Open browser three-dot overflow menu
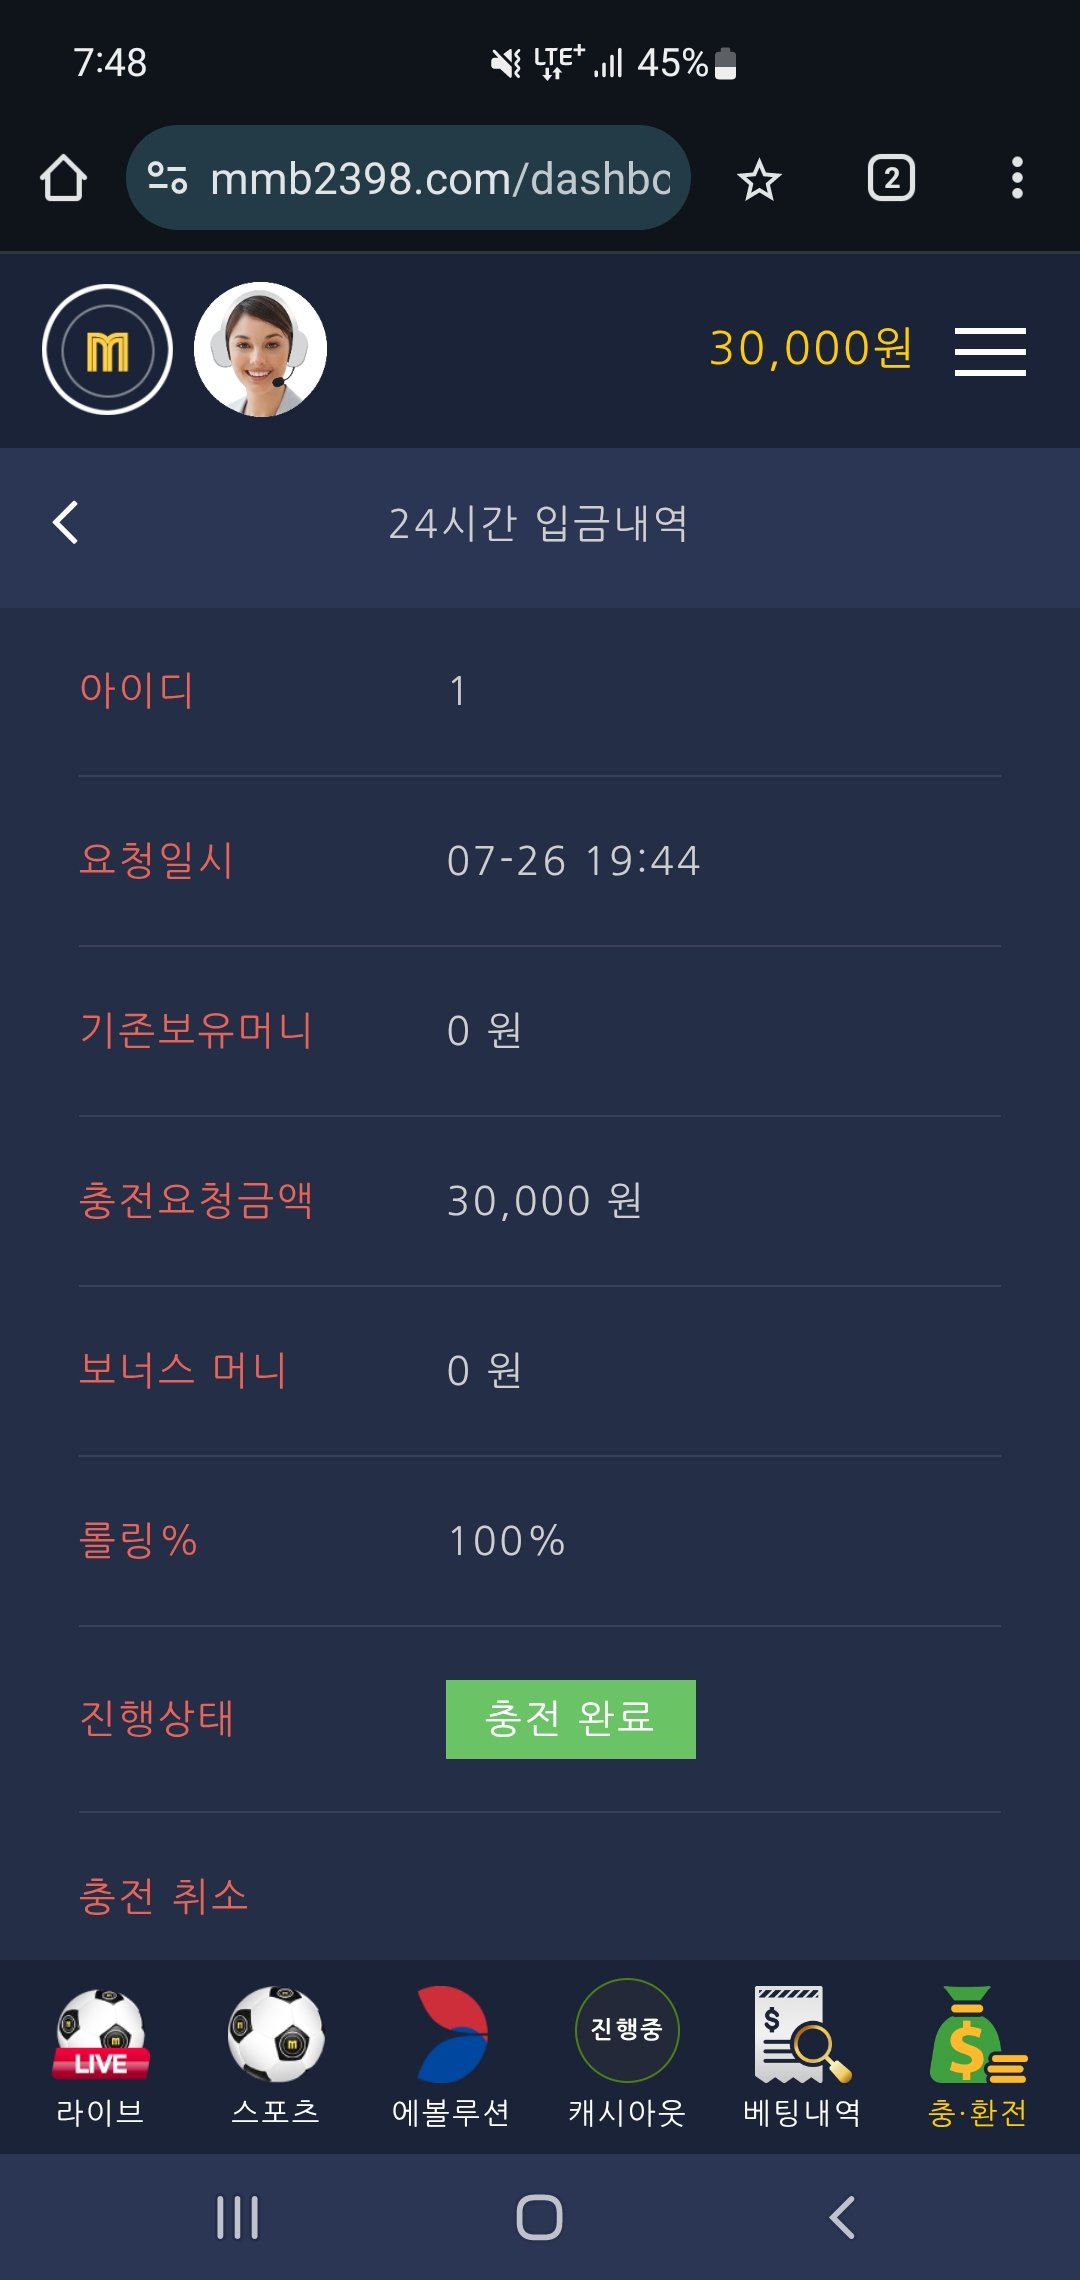Image resolution: width=1080 pixels, height=2280 pixels. [x=1016, y=179]
